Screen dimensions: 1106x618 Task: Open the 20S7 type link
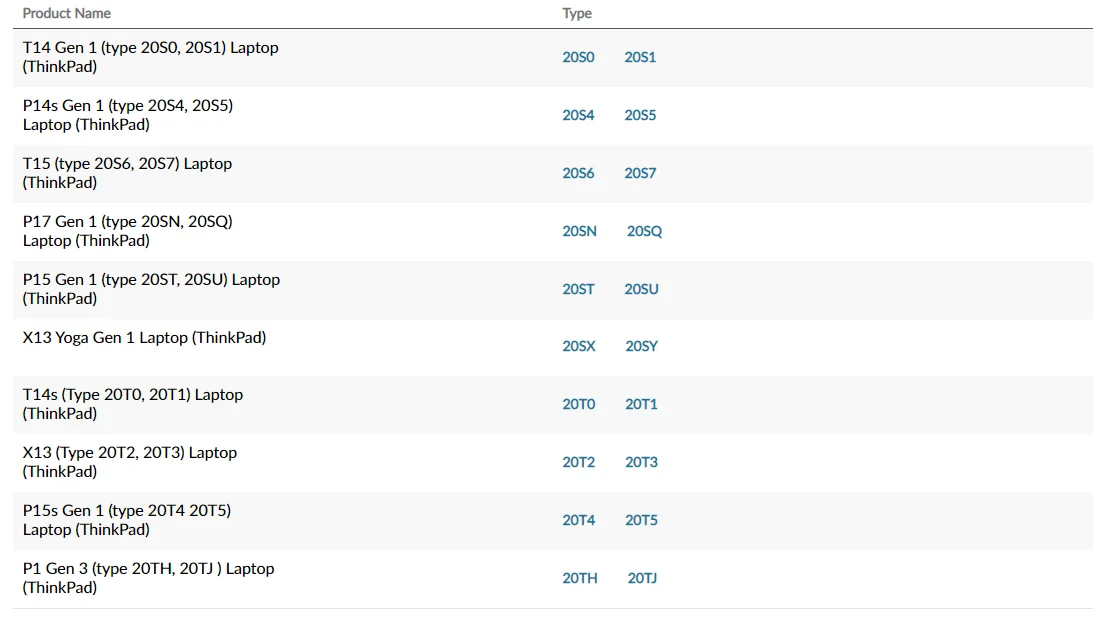[640, 173]
